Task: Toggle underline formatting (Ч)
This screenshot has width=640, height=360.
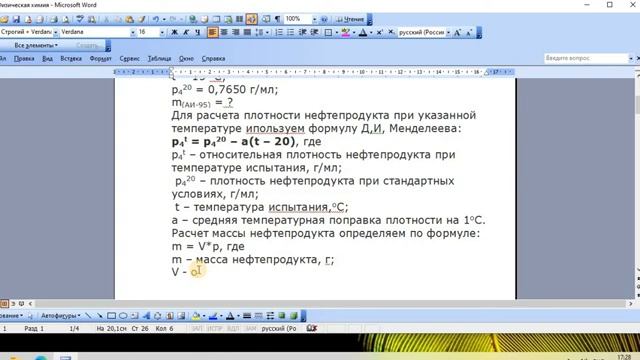Action: (x=198, y=32)
